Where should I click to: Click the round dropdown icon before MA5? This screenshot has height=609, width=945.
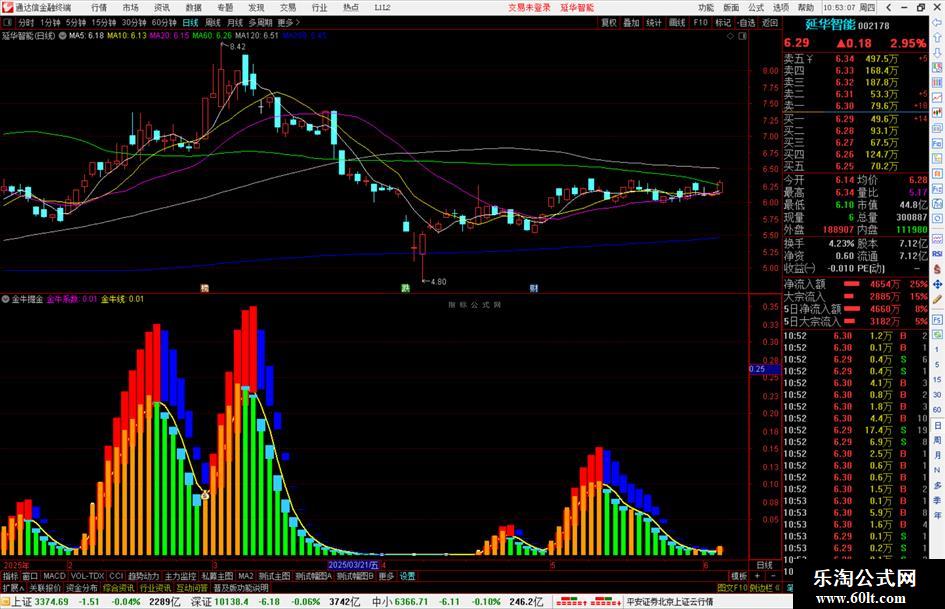[62, 36]
